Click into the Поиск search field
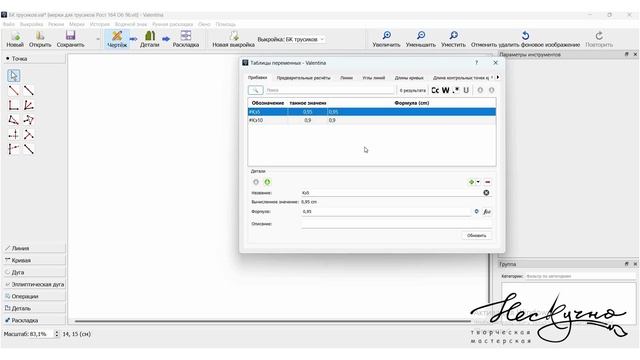The image size is (640, 360). click(329, 90)
